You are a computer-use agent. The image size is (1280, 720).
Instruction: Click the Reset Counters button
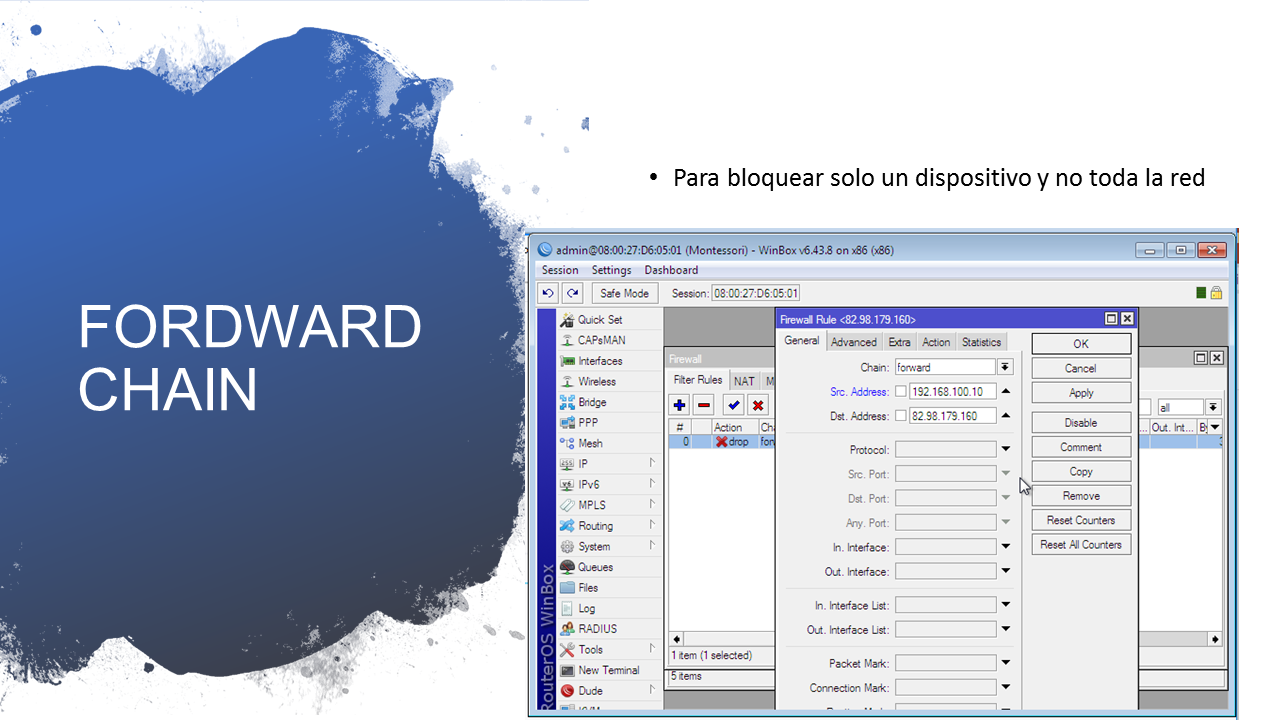(x=1081, y=520)
